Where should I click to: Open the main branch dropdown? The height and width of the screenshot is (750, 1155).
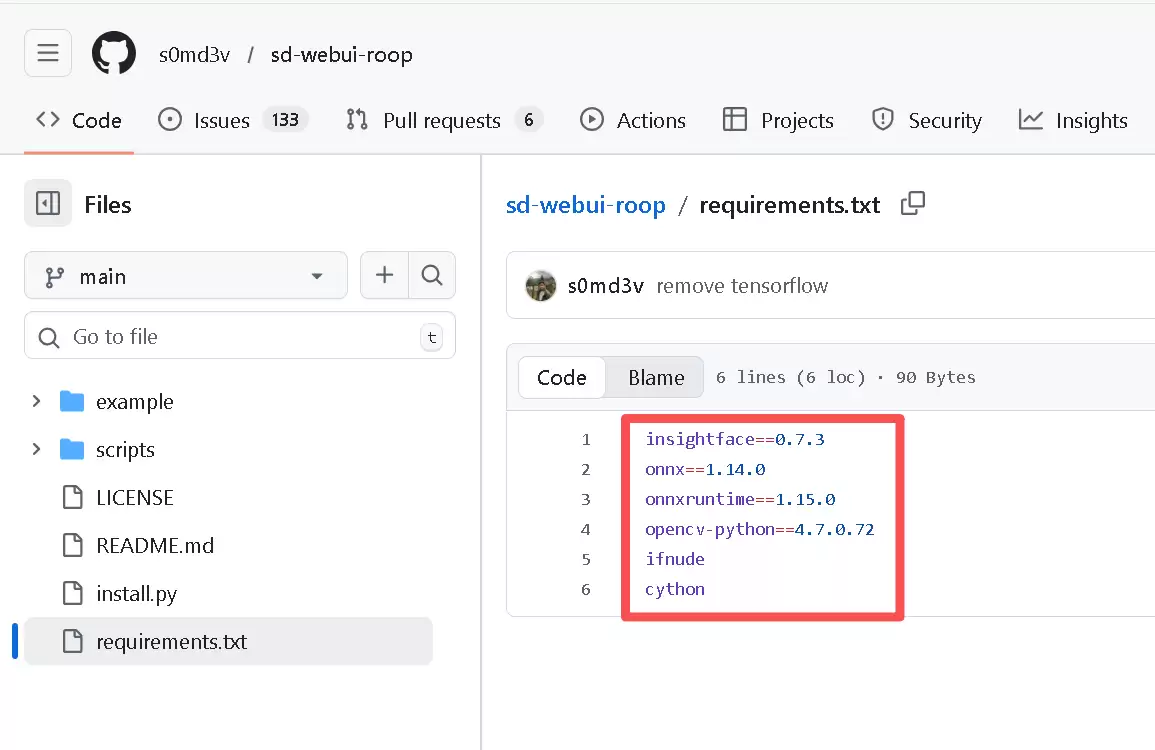[x=186, y=276]
